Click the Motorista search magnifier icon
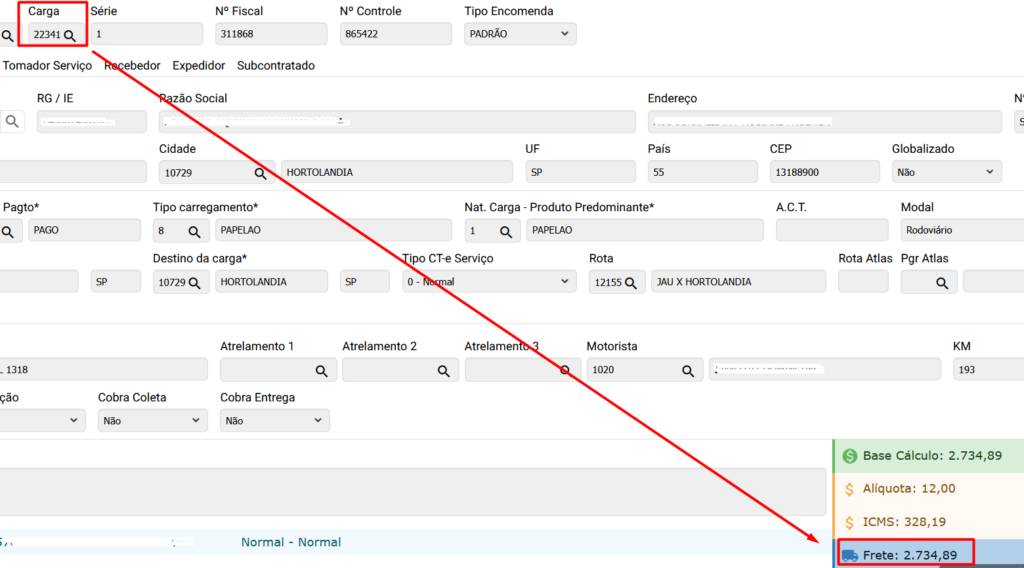This screenshot has height=568, width=1024. (x=687, y=370)
